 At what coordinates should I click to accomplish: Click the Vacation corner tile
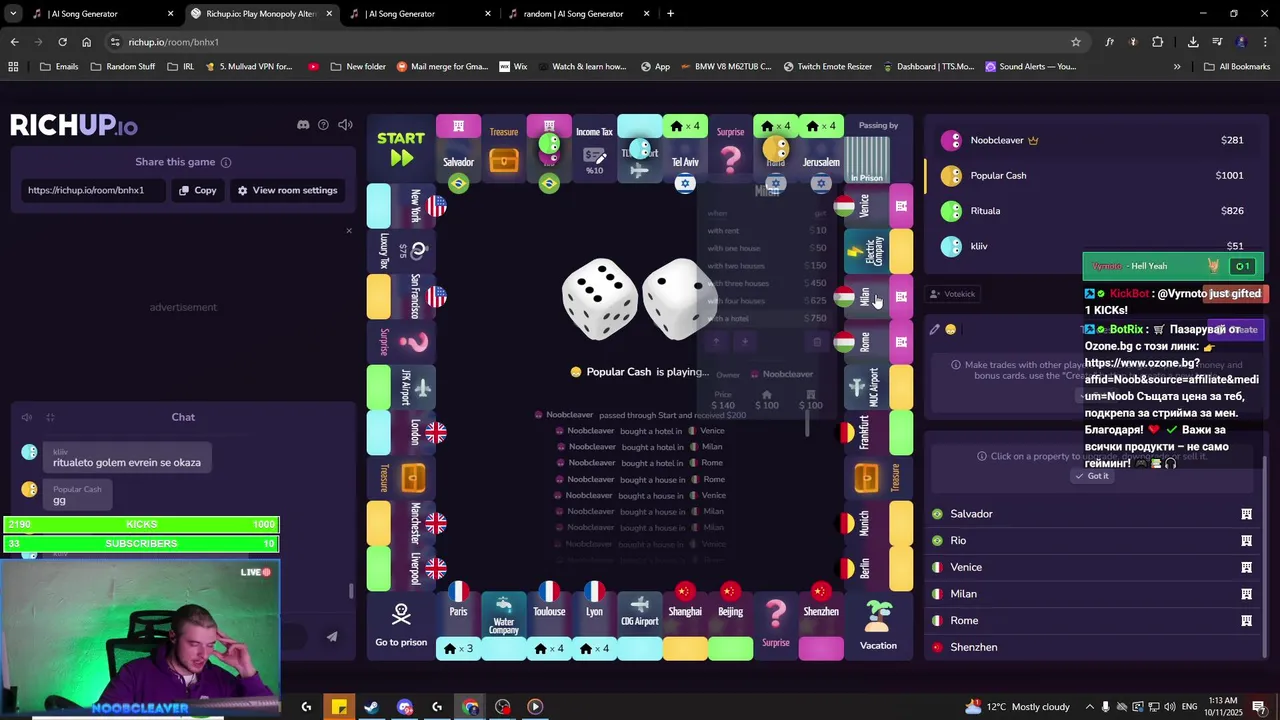point(878,626)
